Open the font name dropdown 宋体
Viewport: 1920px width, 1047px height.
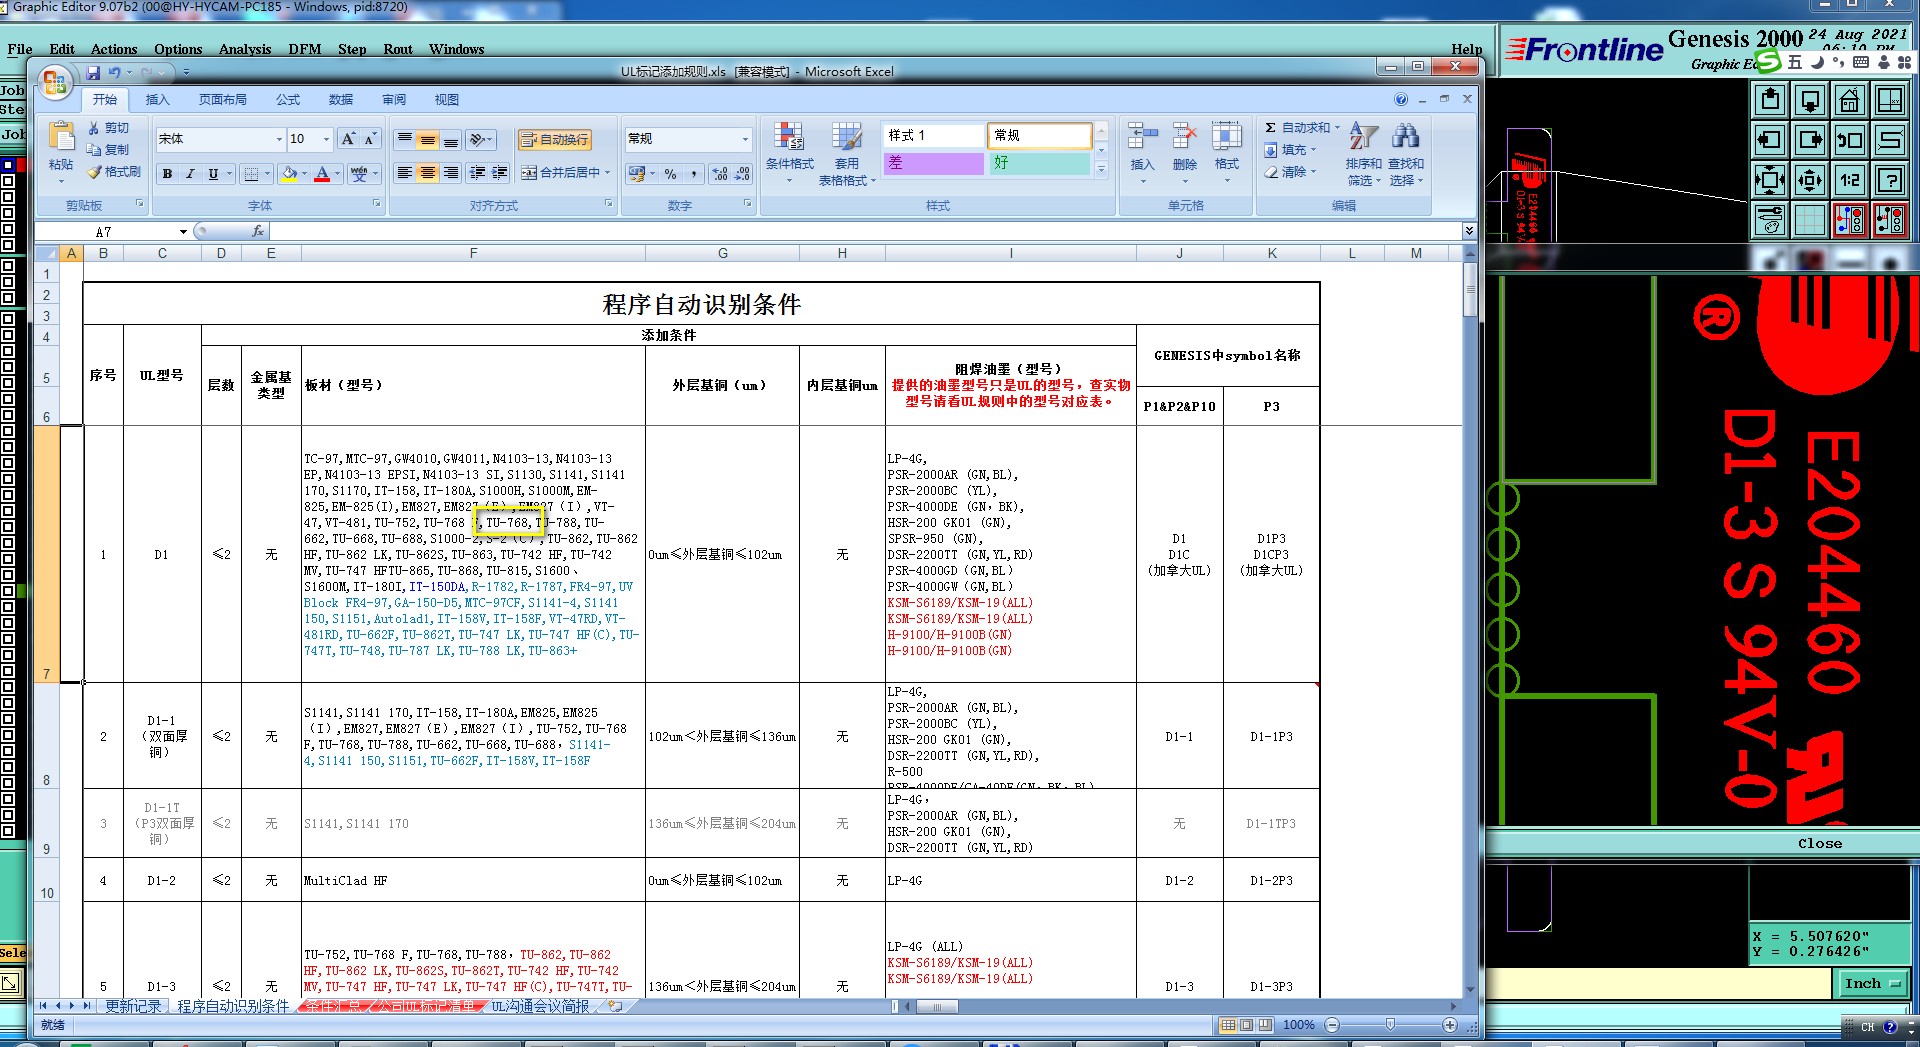279,139
